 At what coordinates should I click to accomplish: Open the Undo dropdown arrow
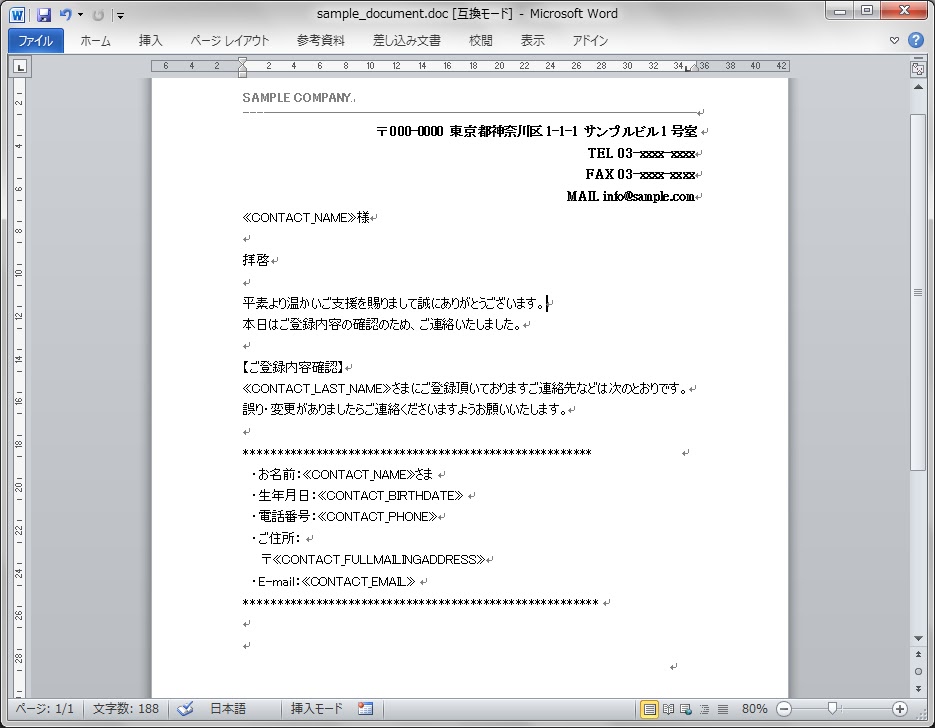click(x=80, y=13)
